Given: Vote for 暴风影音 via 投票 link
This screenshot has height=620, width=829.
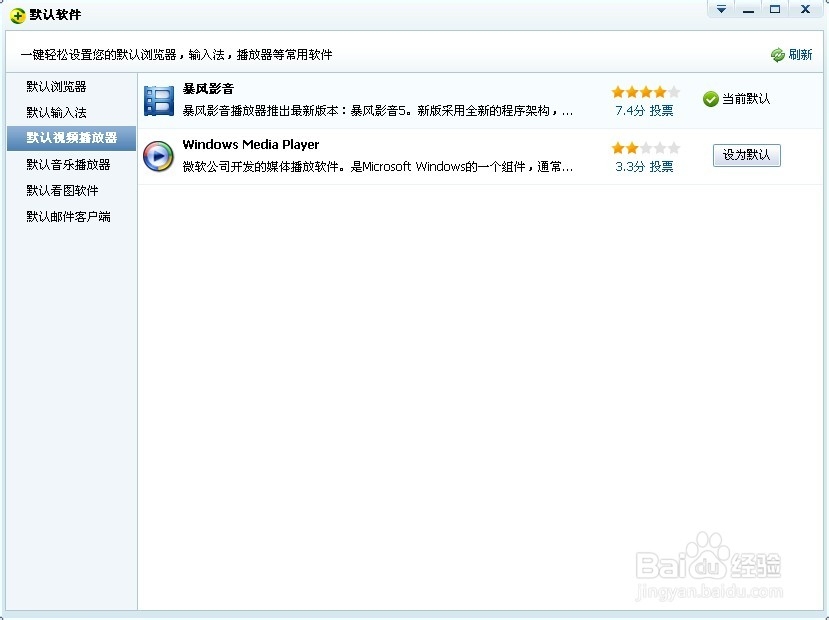Looking at the screenshot, I should pyautogui.click(x=661, y=110).
